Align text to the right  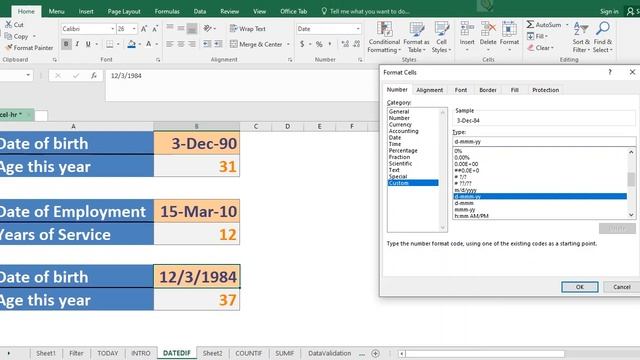pos(192,44)
